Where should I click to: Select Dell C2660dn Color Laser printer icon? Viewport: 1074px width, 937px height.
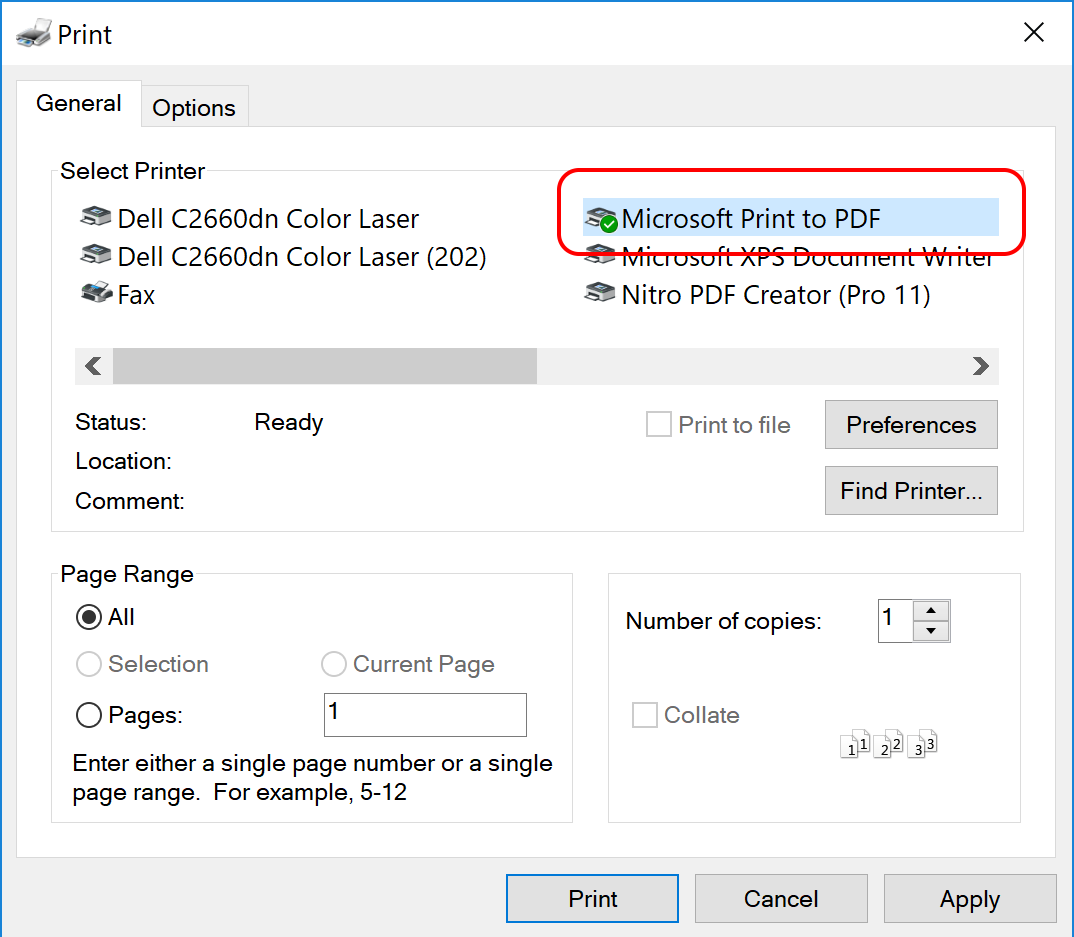point(96,217)
